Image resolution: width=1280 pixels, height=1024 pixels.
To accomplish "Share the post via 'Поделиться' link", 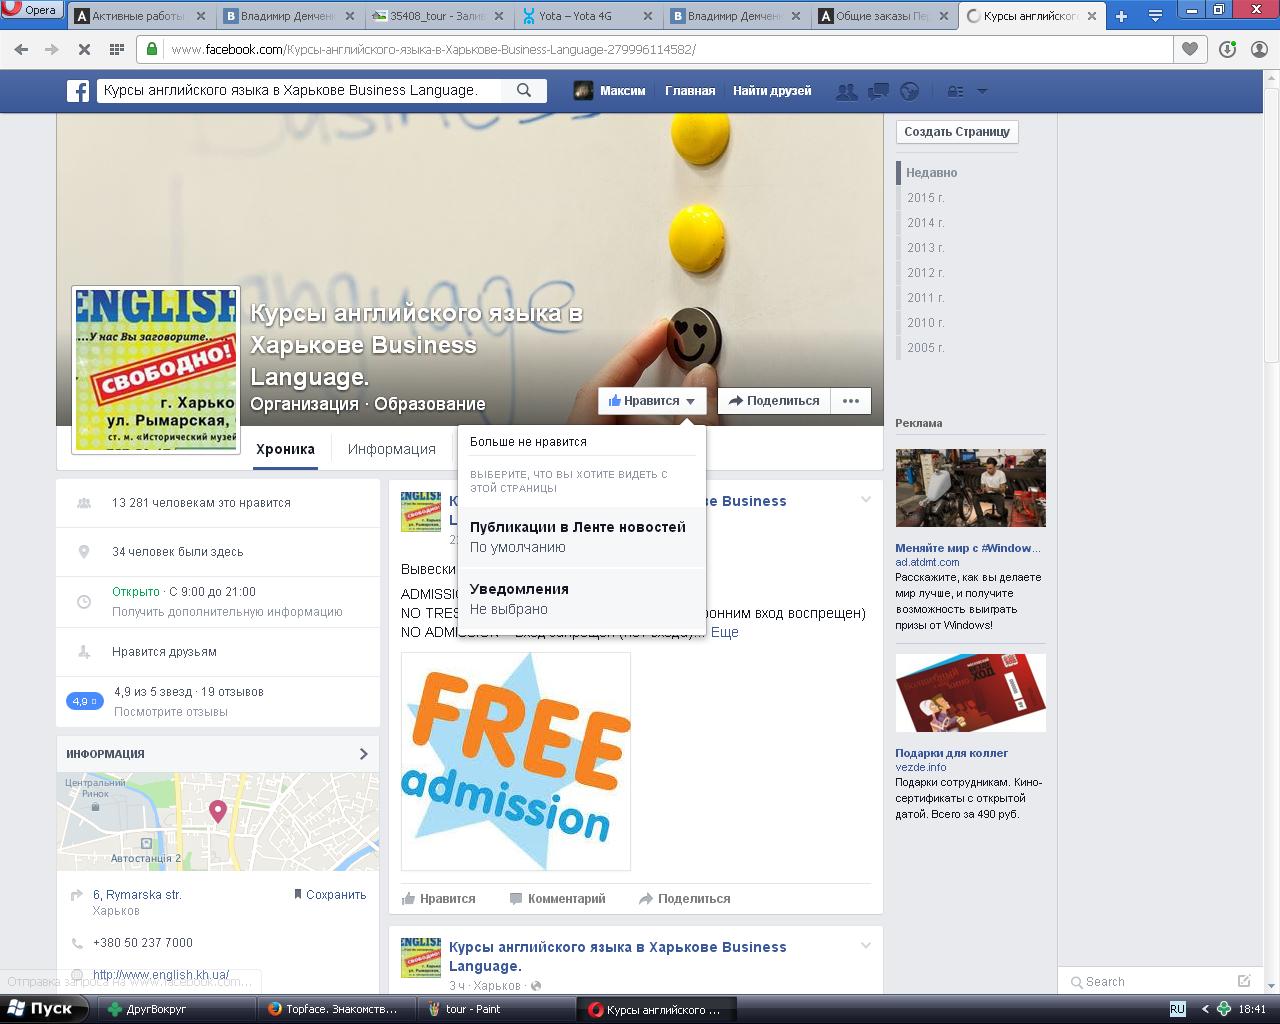I will [x=685, y=899].
